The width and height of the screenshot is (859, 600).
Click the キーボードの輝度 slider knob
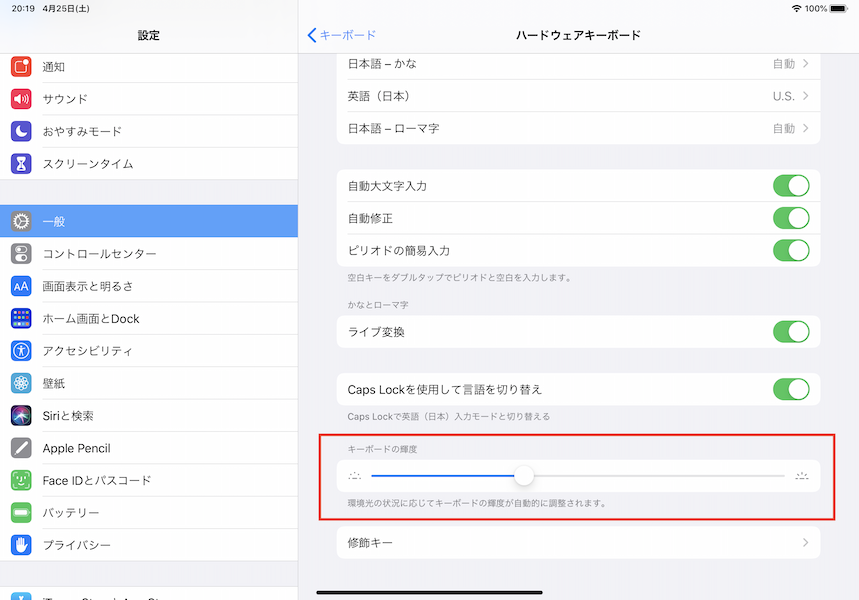click(x=523, y=476)
